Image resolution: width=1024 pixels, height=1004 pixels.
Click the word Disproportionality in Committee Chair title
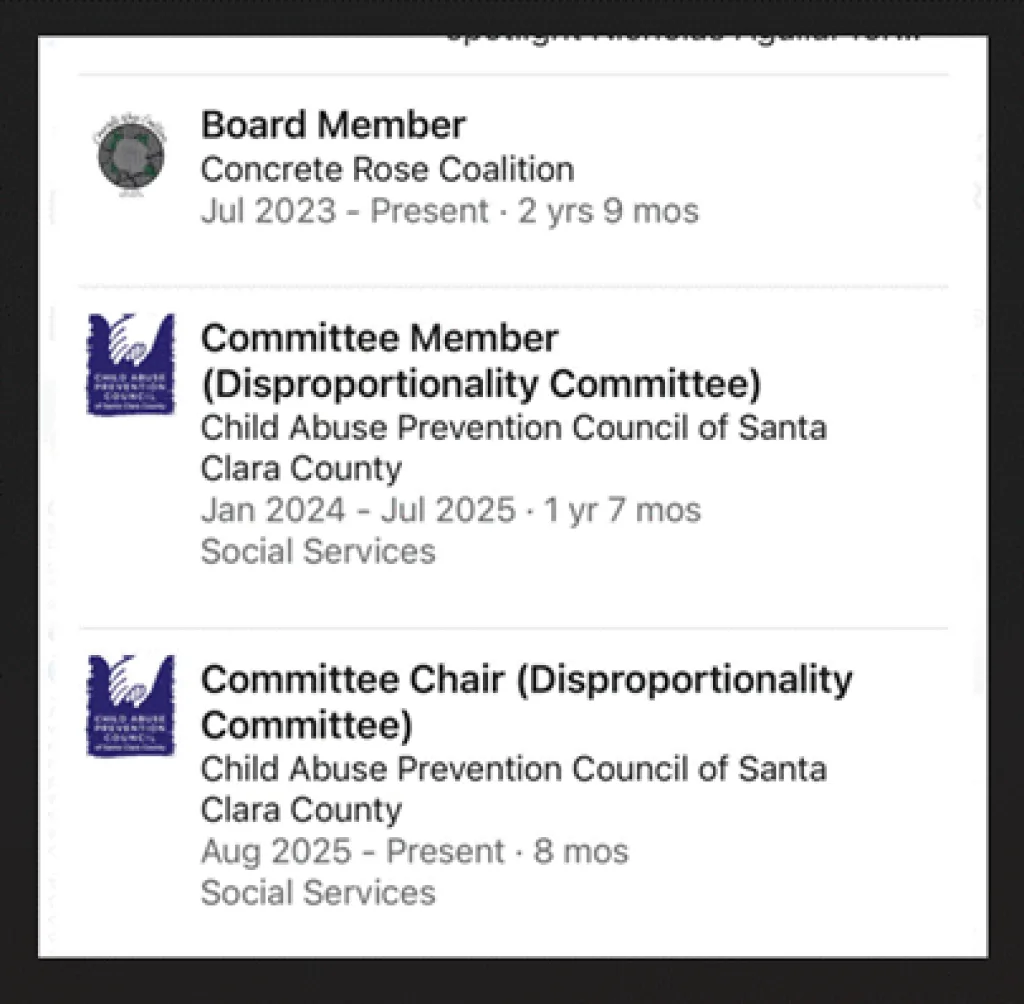point(688,680)
